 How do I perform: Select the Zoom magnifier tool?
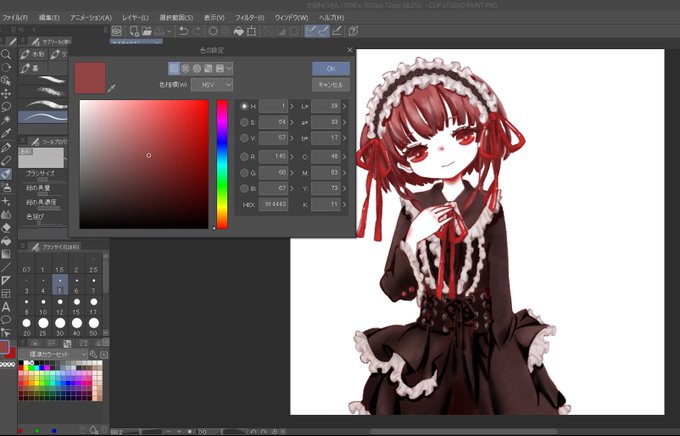click(x=6, y=54)
